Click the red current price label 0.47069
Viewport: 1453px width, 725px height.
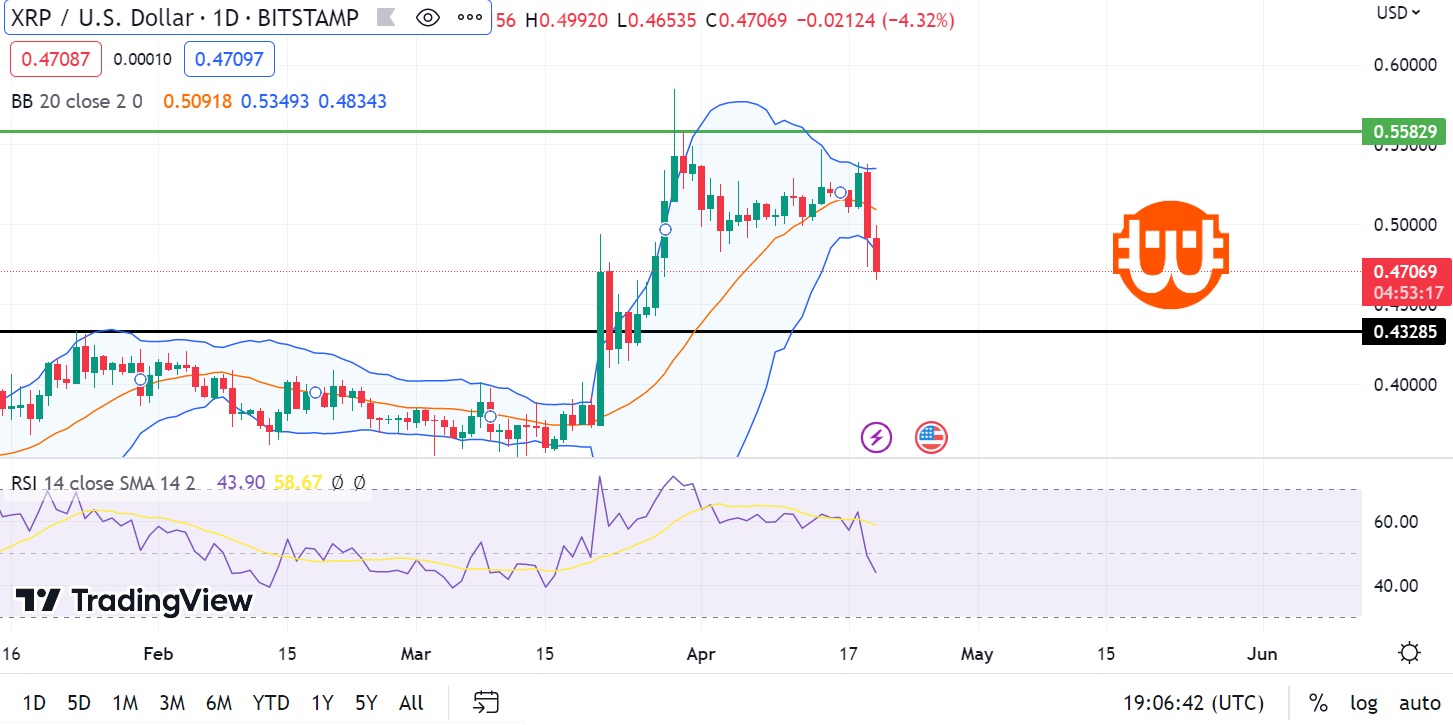pyautogui.click(x=1404, y=270)
